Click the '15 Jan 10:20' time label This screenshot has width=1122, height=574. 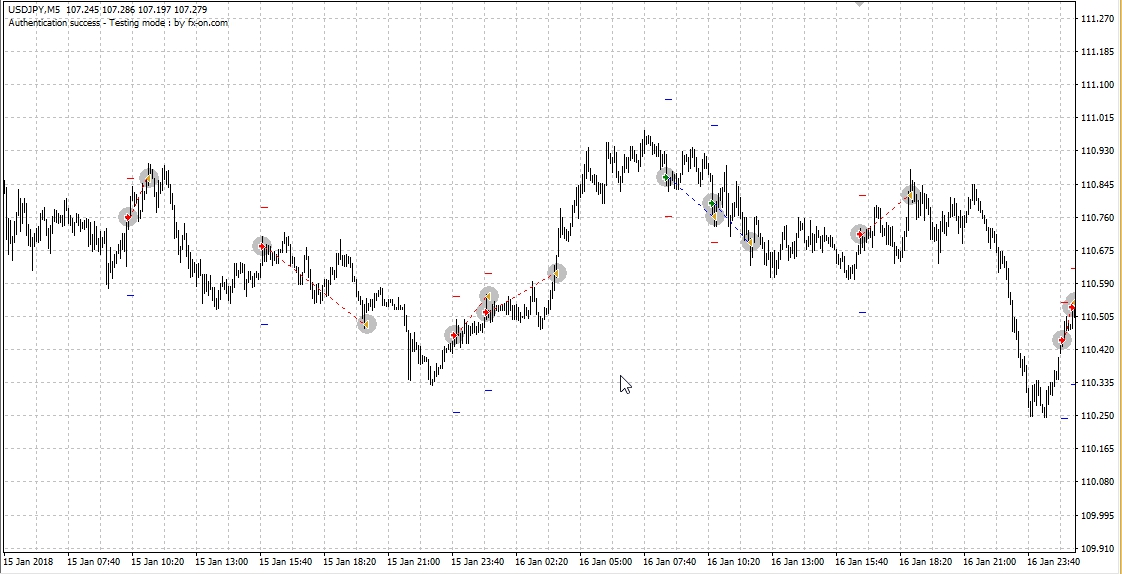tap(157, 563)
